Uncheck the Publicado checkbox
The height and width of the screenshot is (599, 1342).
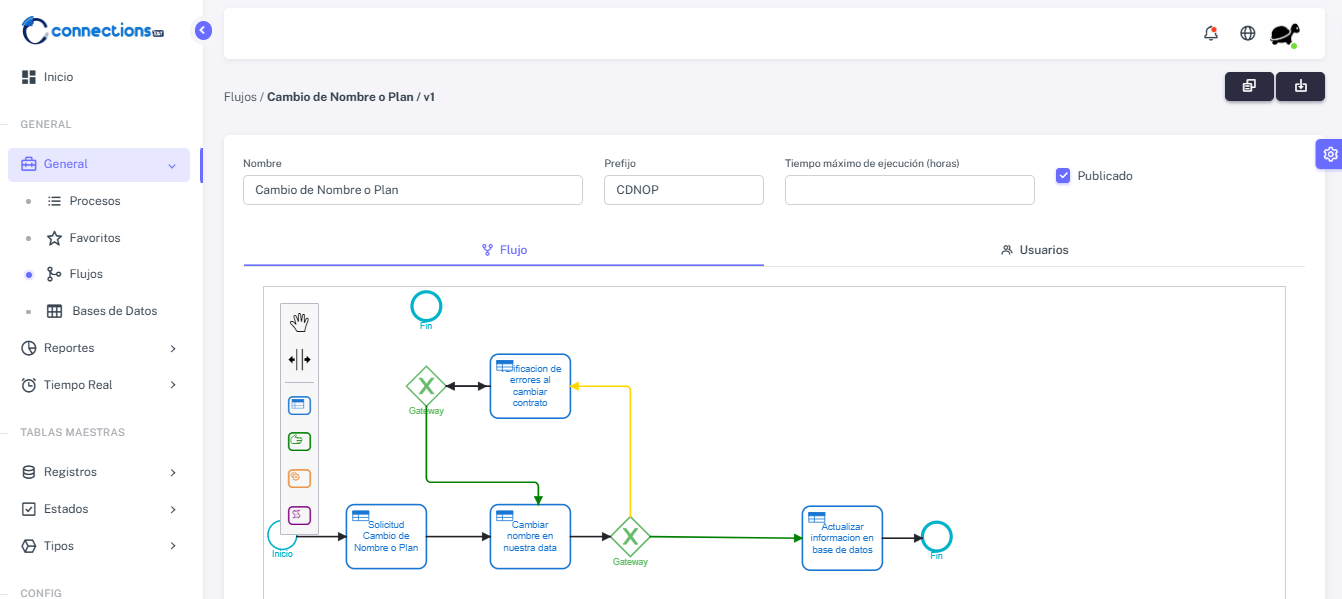(x=1063, y=175)
